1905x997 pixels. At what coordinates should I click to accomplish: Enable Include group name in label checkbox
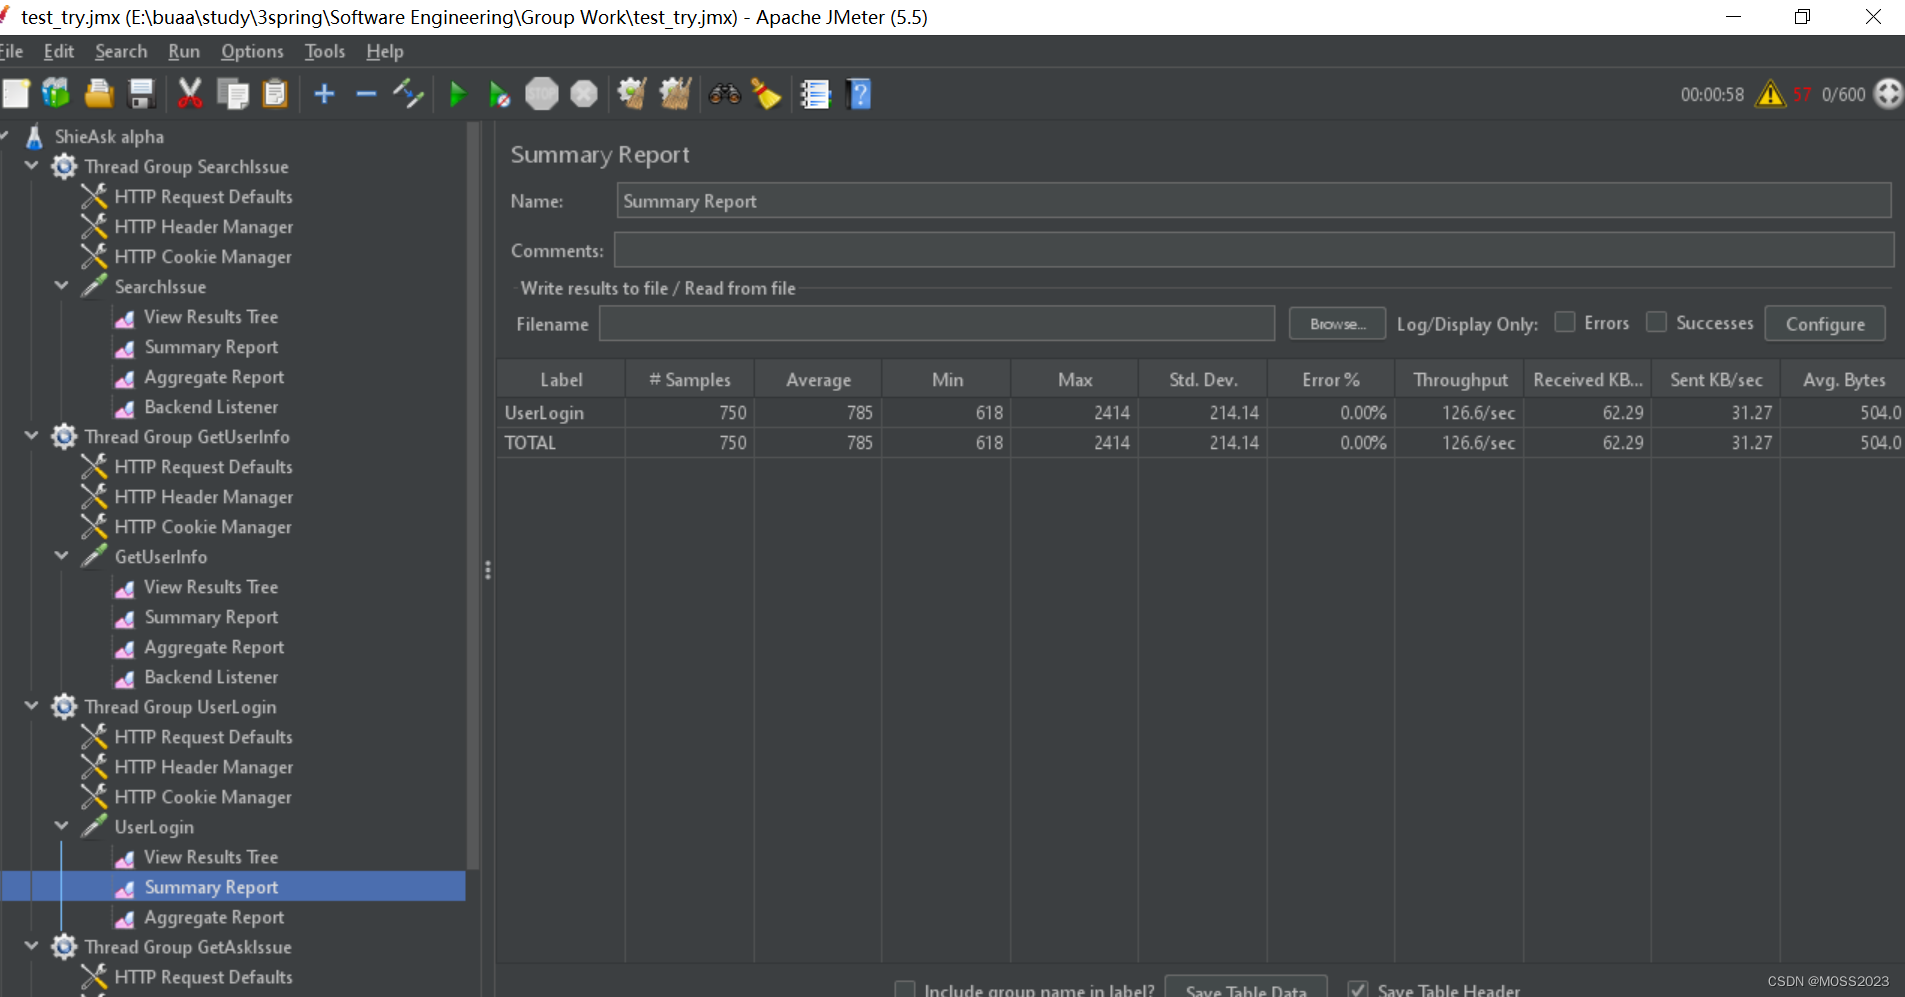click(x=904, y=989)
